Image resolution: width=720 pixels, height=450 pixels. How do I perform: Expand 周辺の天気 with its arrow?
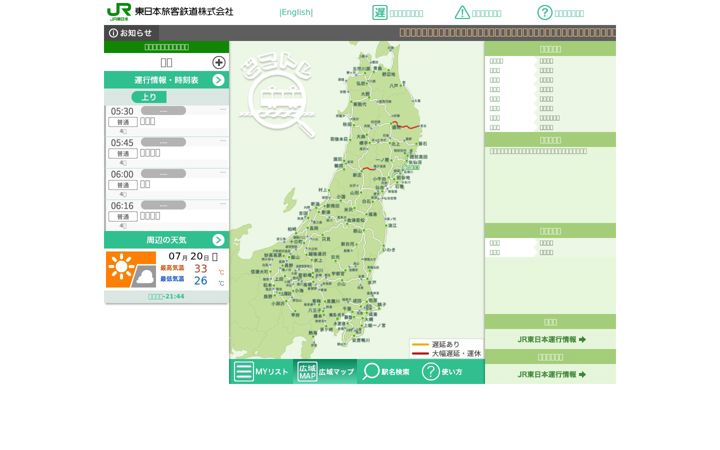pyautogui.click(x=219, y=240)
